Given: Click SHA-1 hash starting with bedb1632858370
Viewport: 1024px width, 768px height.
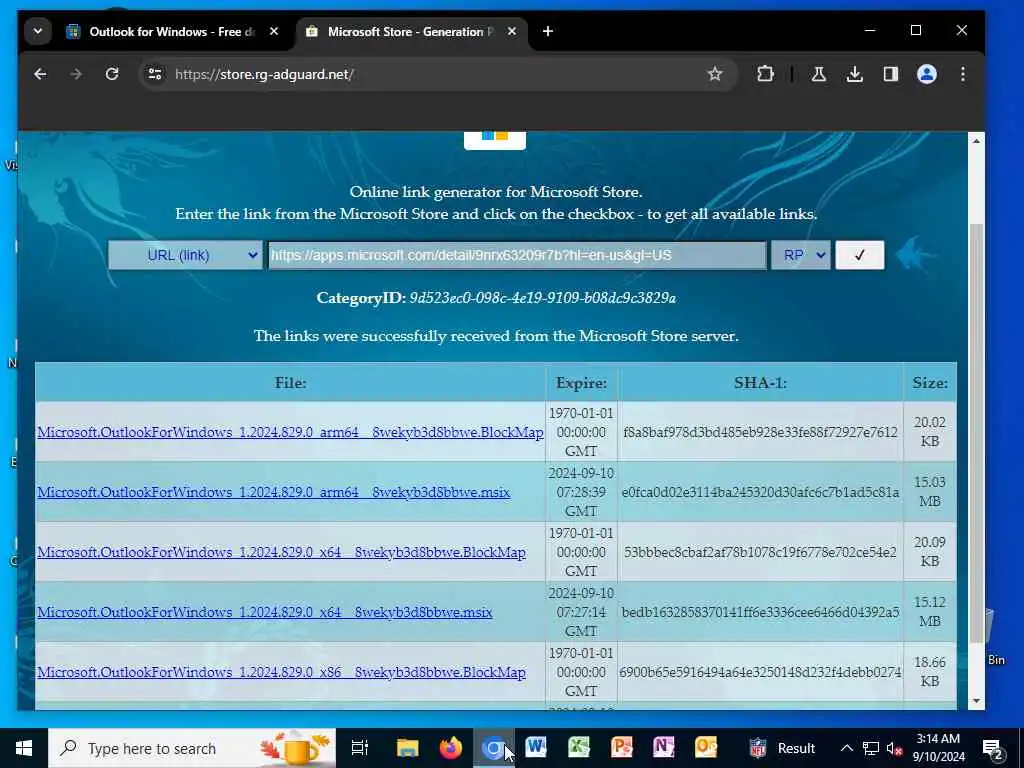Looking at the screenshot, I should tap(760, 613).
